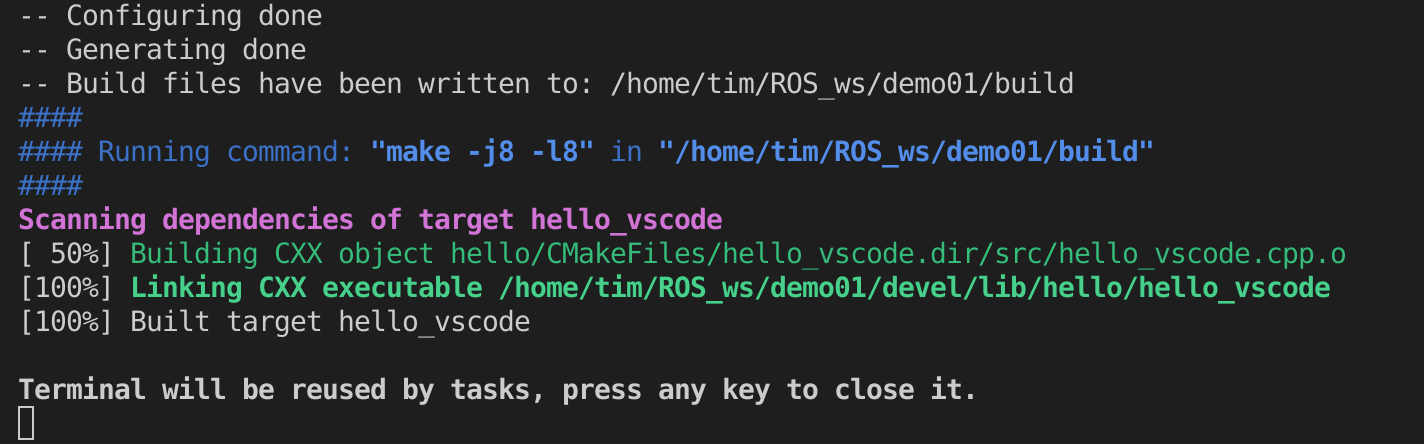Click the '-- Generating done' line

(x=163, y=49)
